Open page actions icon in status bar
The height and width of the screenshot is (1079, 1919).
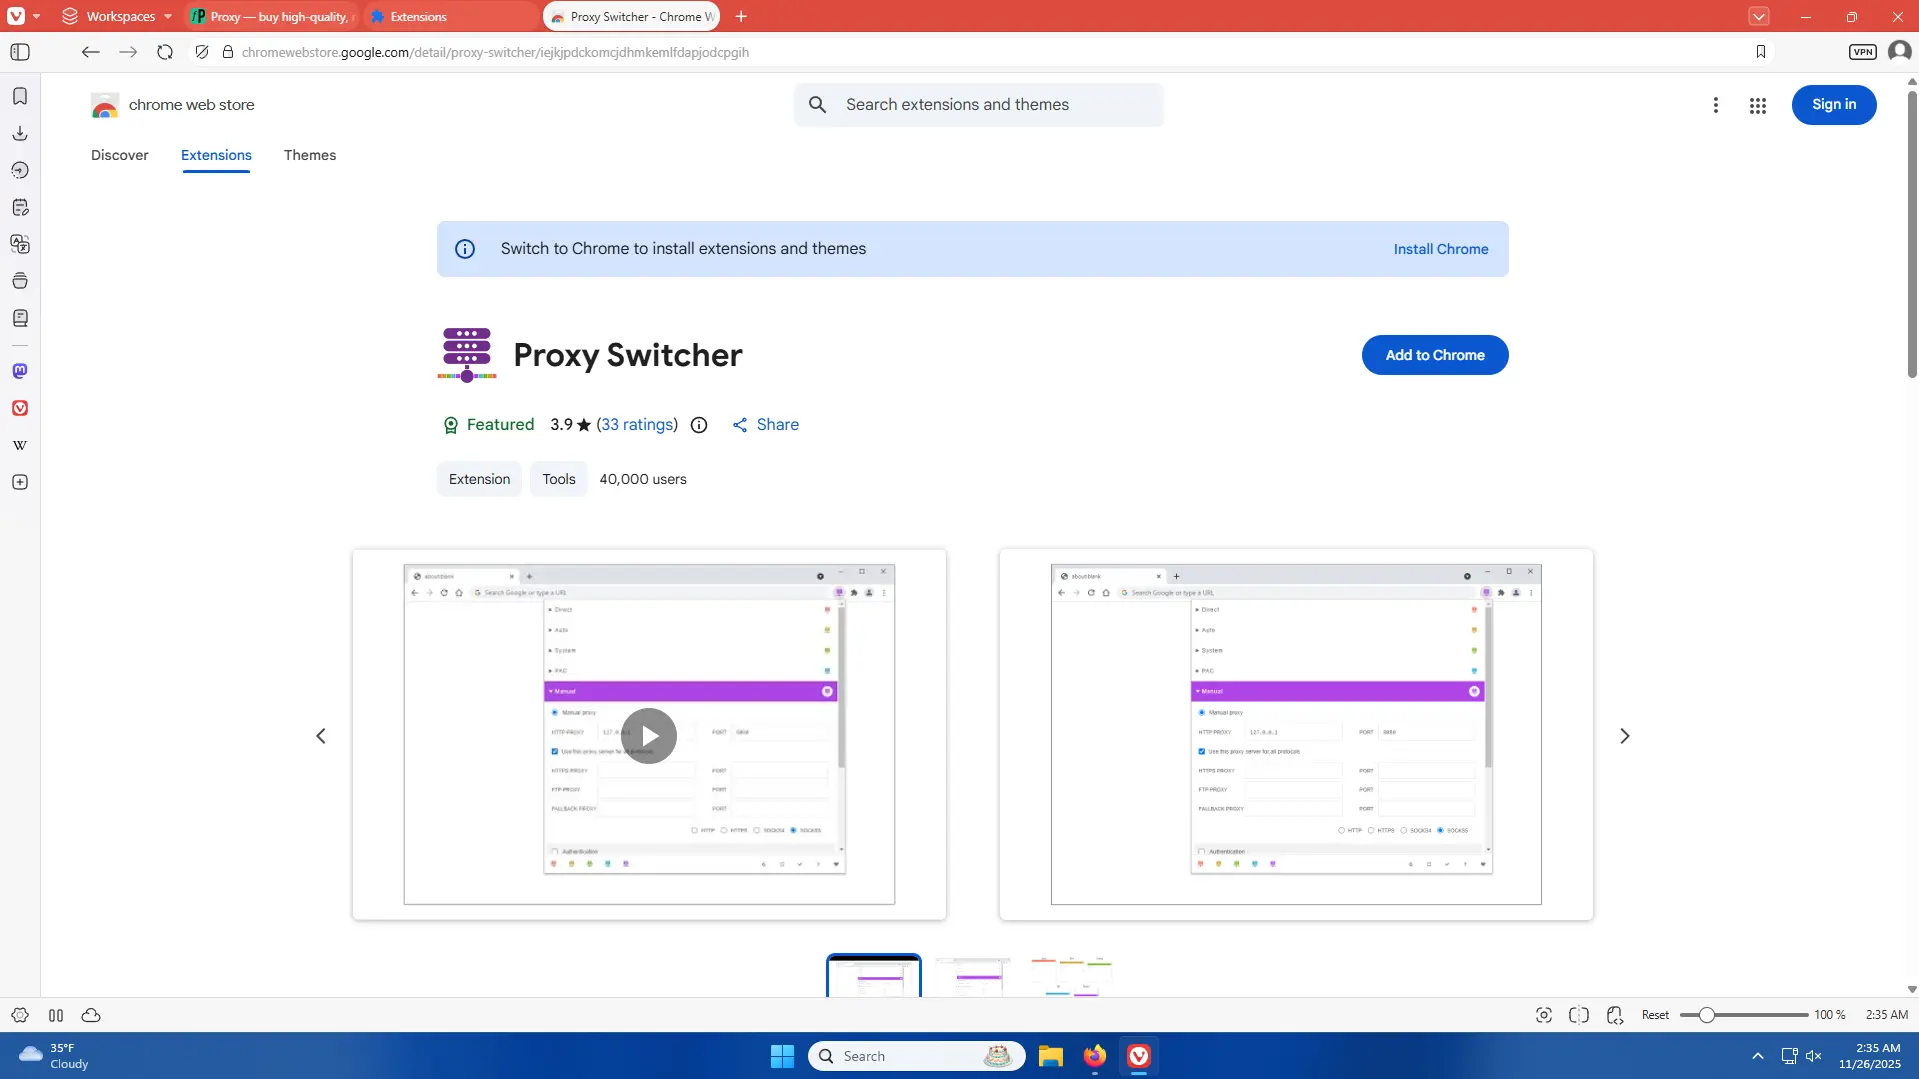1615,1015
